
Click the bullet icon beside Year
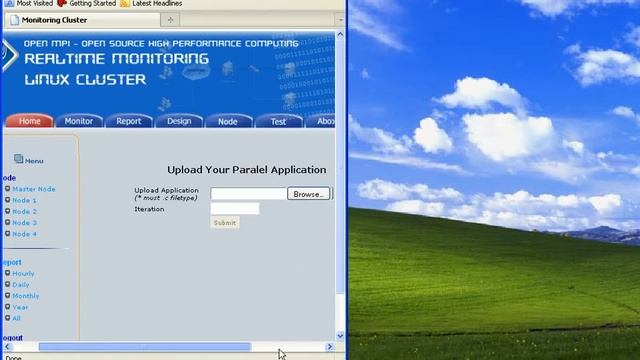(7, 307)
